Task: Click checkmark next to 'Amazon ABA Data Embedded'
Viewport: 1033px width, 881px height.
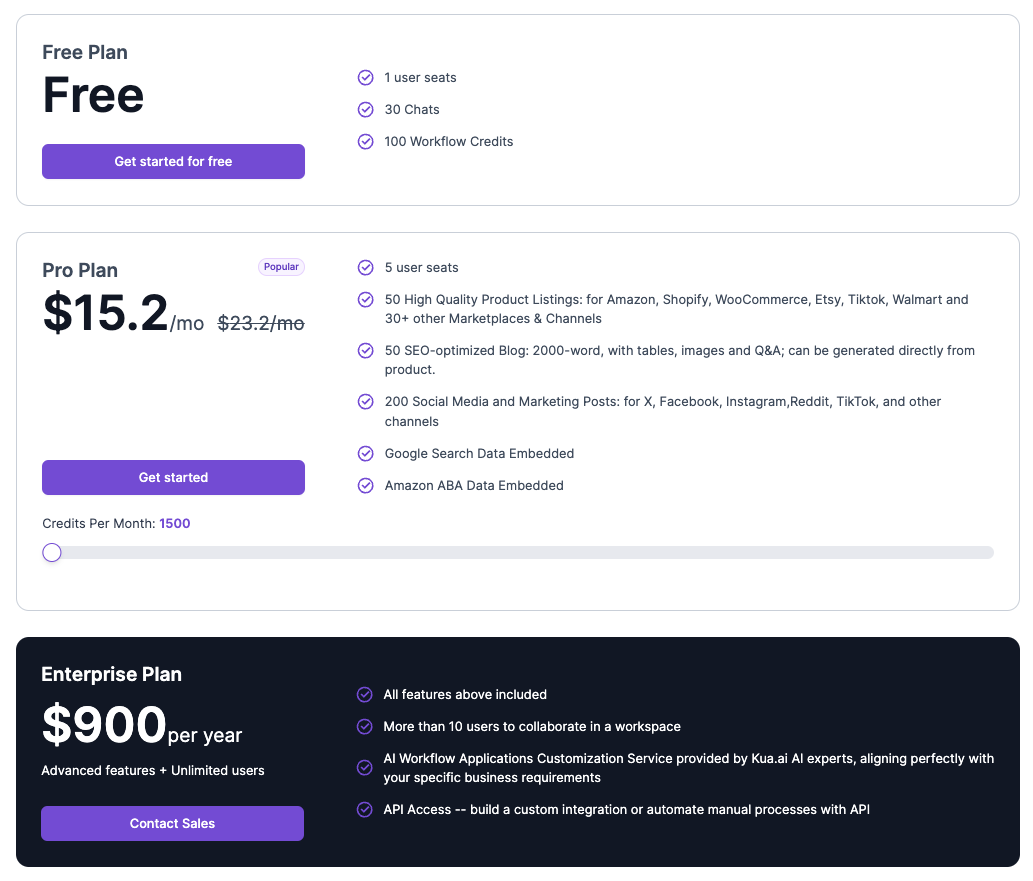Action: pyautogui.click(x=366, y=486)
